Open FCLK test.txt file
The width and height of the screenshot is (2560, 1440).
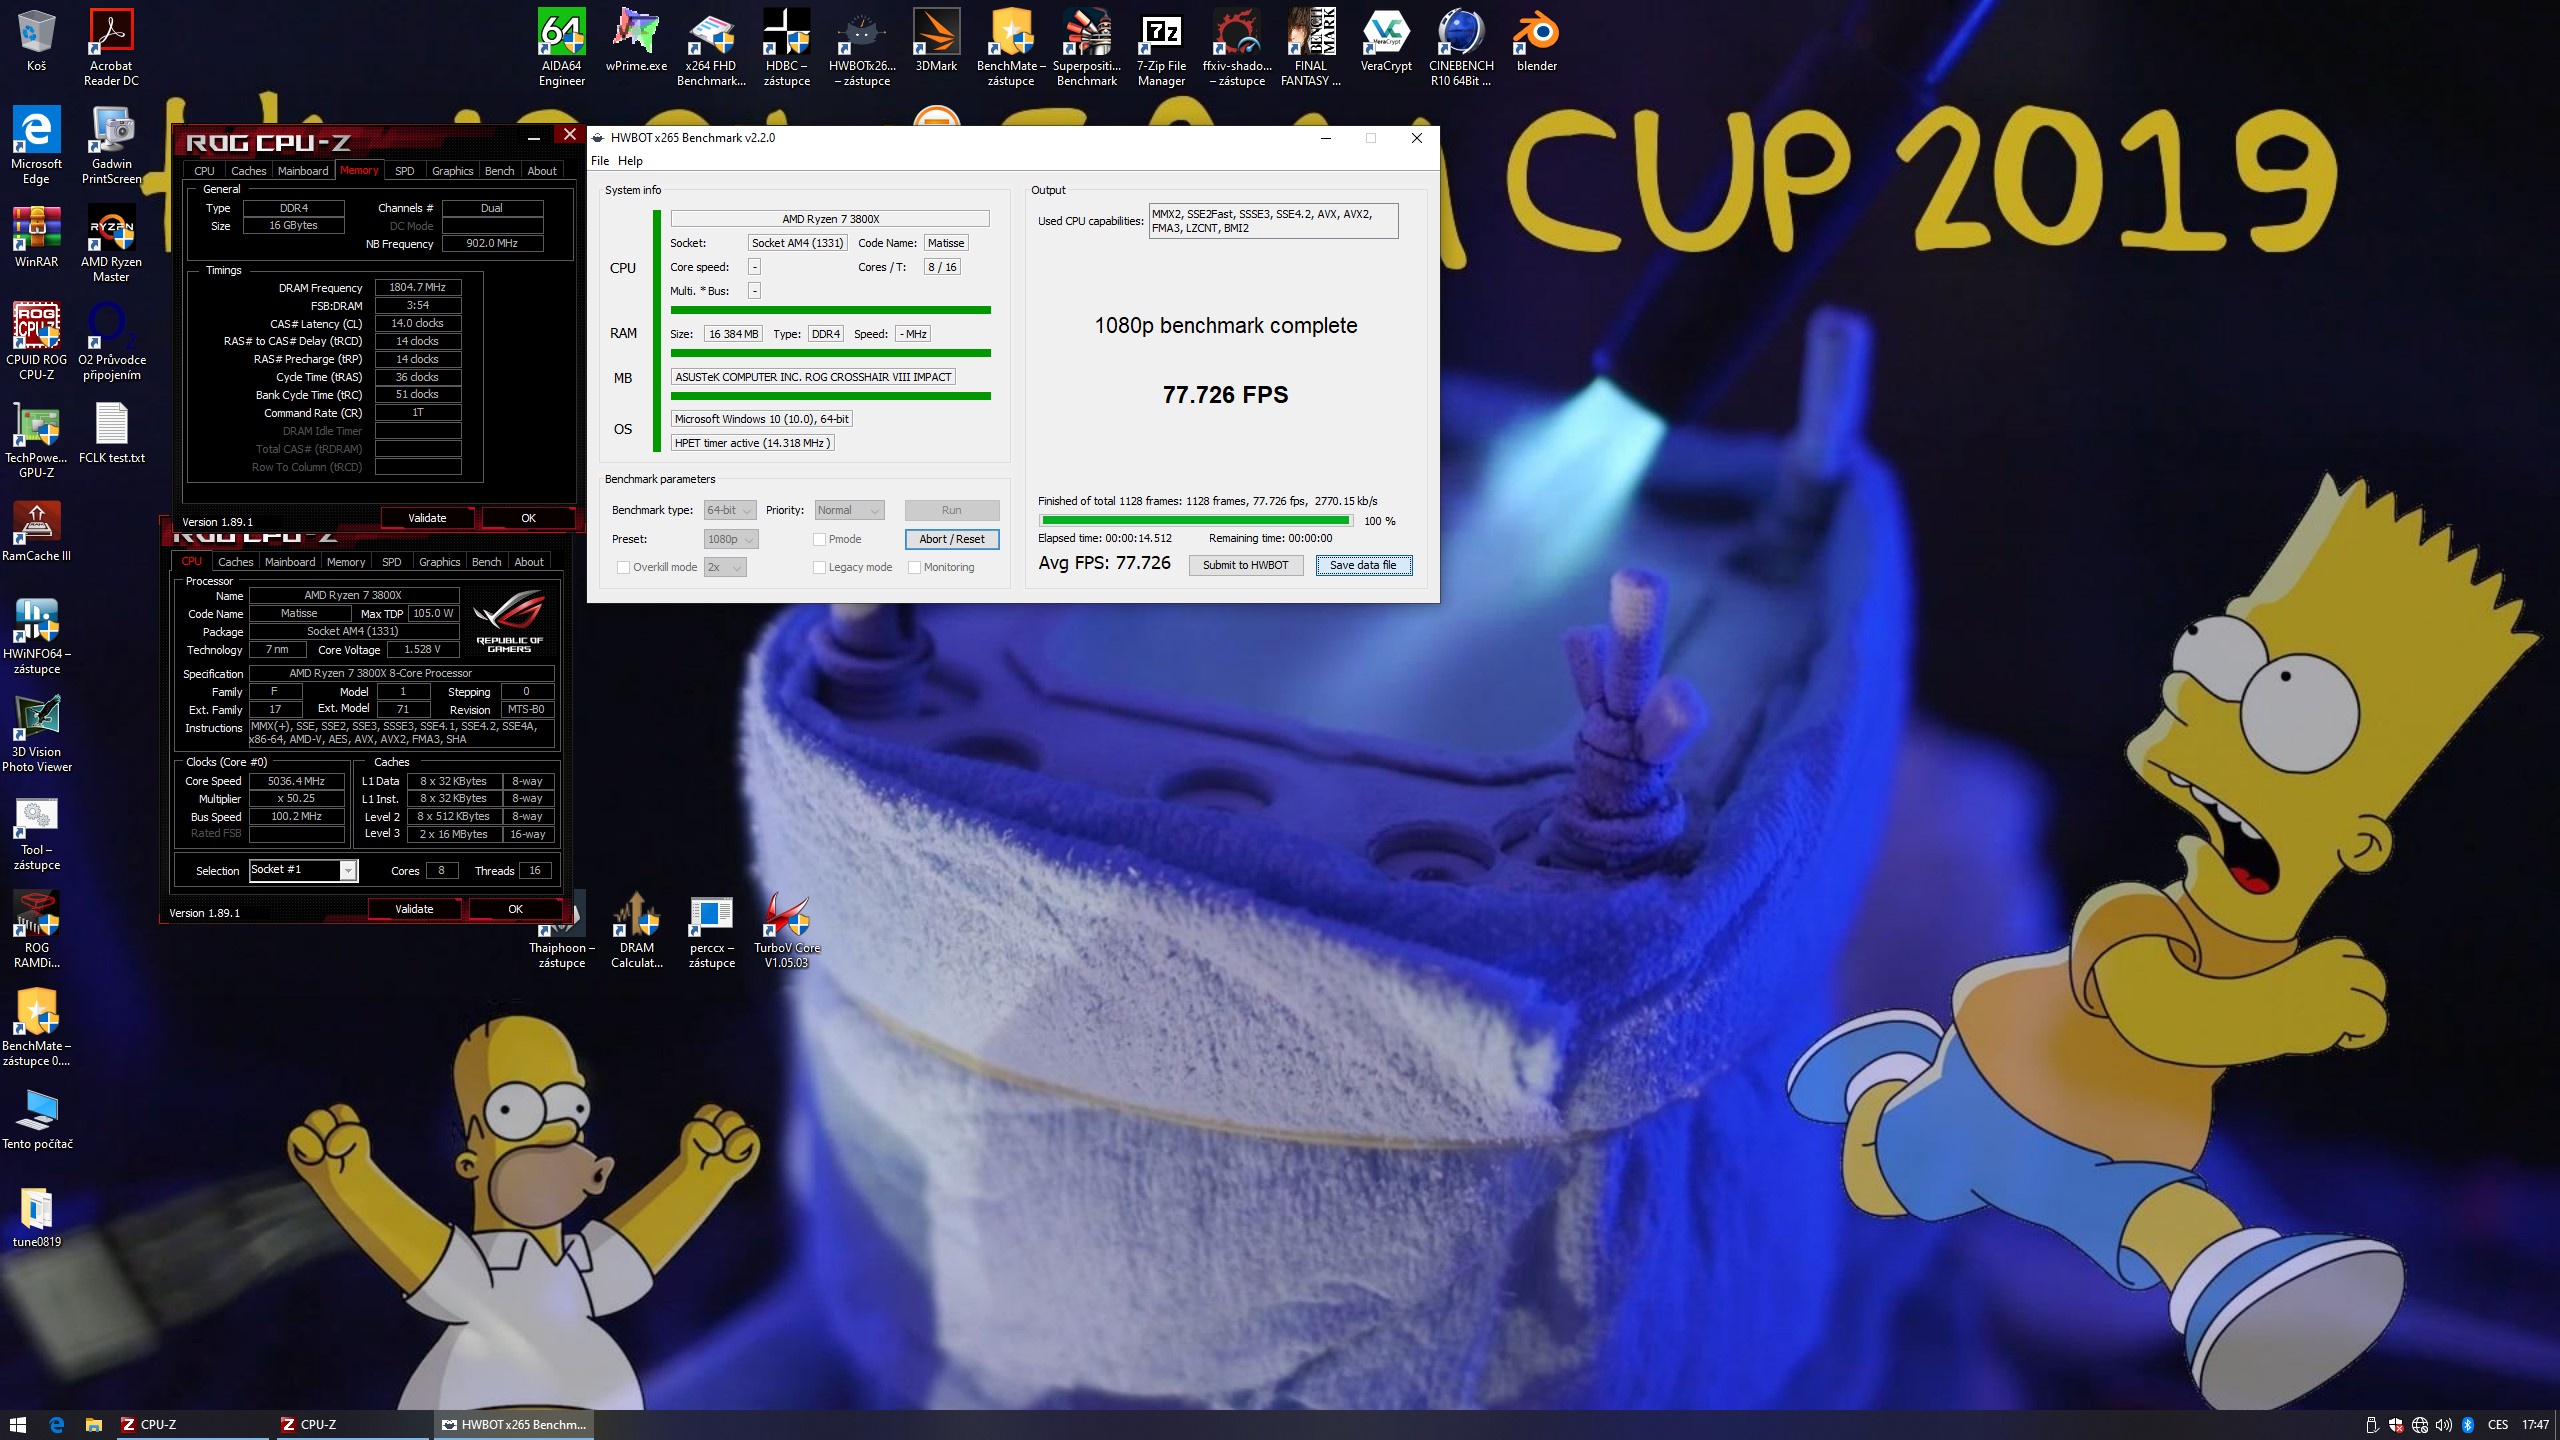pyautogui.click(x=111, y=432)
